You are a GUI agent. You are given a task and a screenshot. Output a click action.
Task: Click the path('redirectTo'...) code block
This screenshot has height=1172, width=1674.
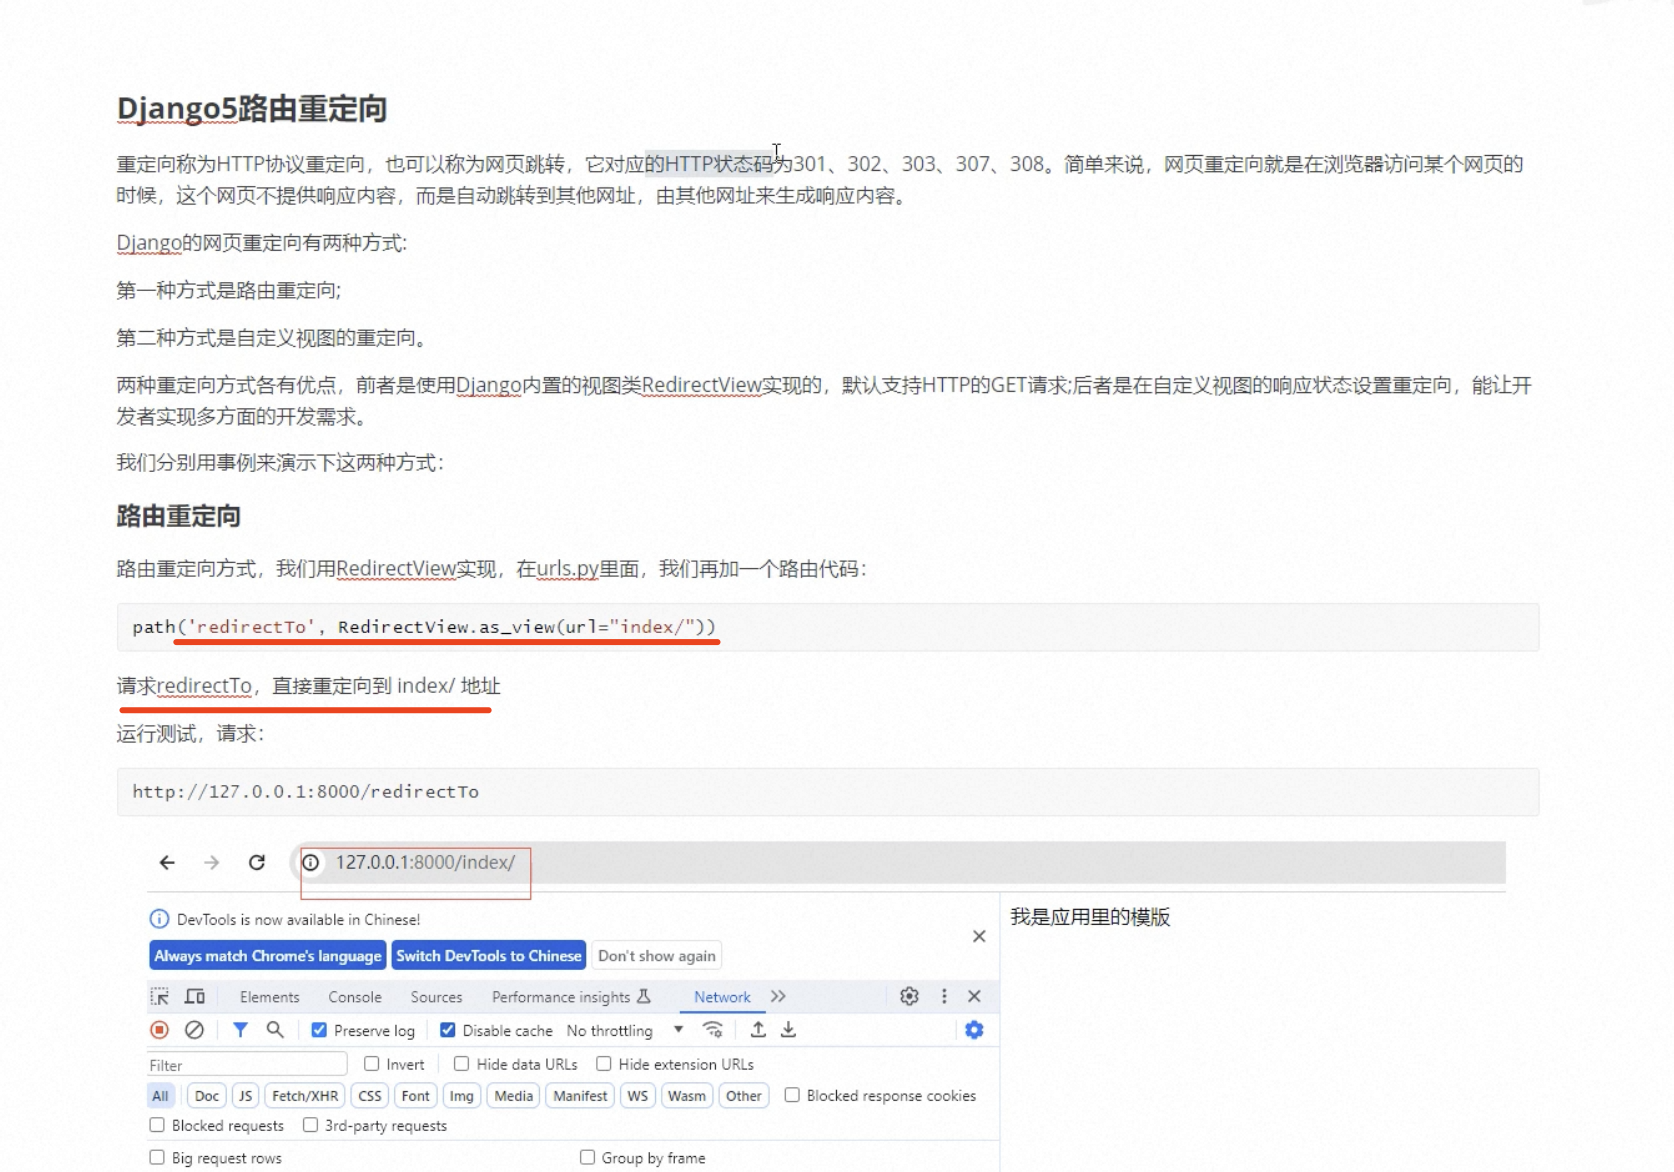coord(828,627)
